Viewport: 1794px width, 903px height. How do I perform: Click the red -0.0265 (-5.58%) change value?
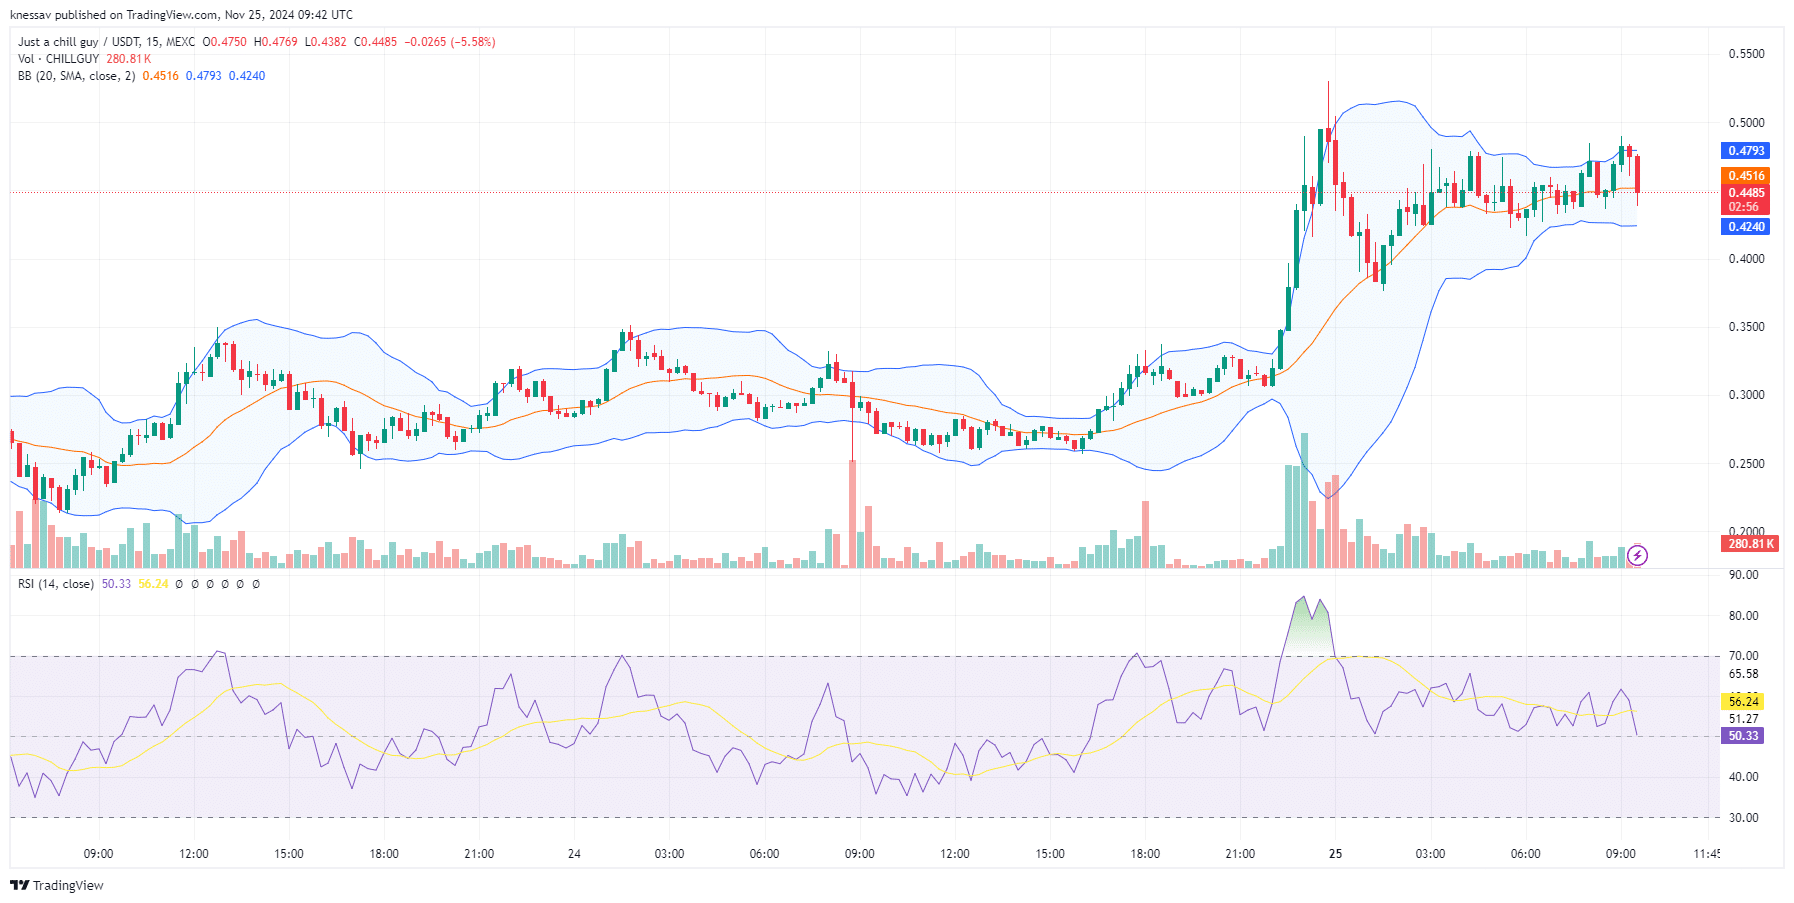450,42
